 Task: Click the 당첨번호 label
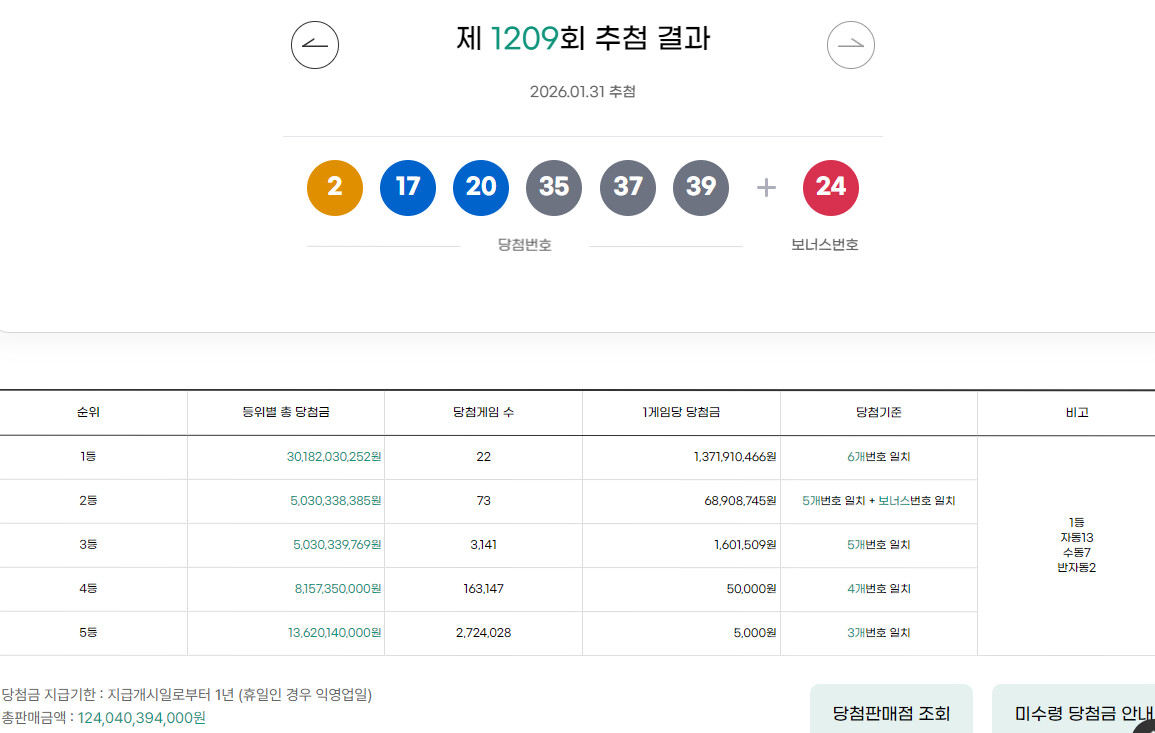tap(524, 245)
